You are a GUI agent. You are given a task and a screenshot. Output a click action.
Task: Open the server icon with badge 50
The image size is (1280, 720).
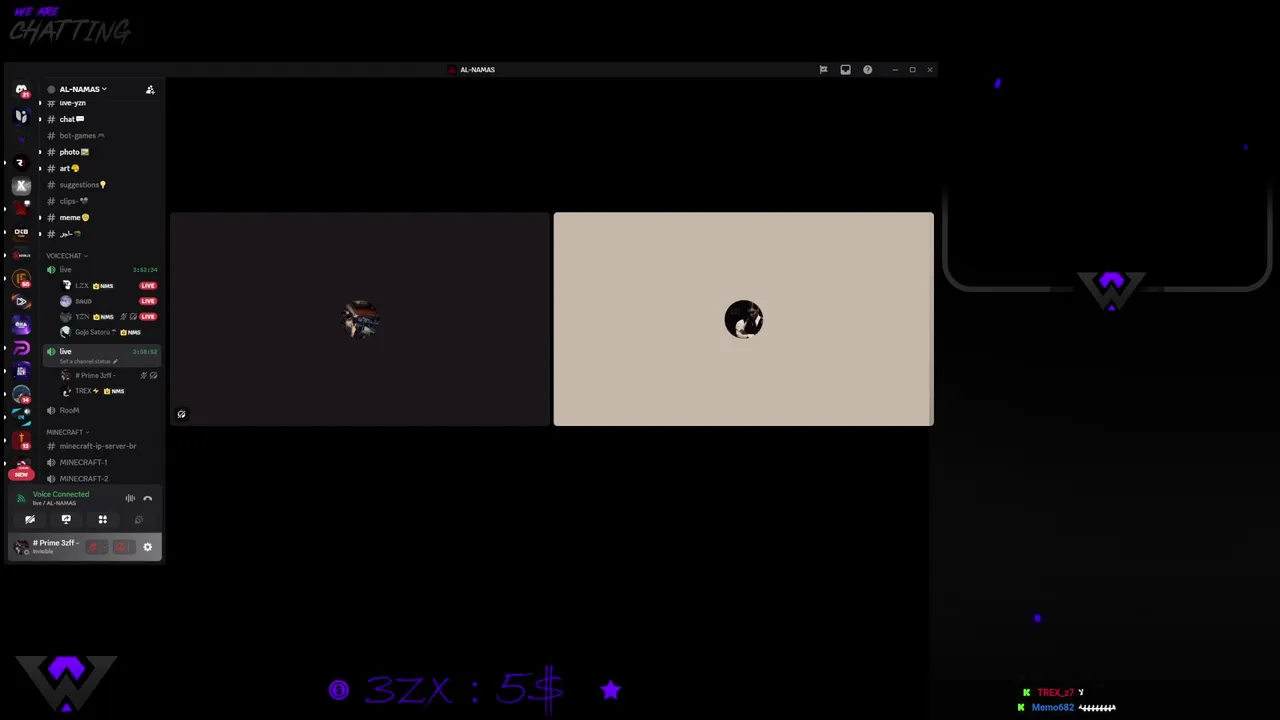(x=21, y=279)
